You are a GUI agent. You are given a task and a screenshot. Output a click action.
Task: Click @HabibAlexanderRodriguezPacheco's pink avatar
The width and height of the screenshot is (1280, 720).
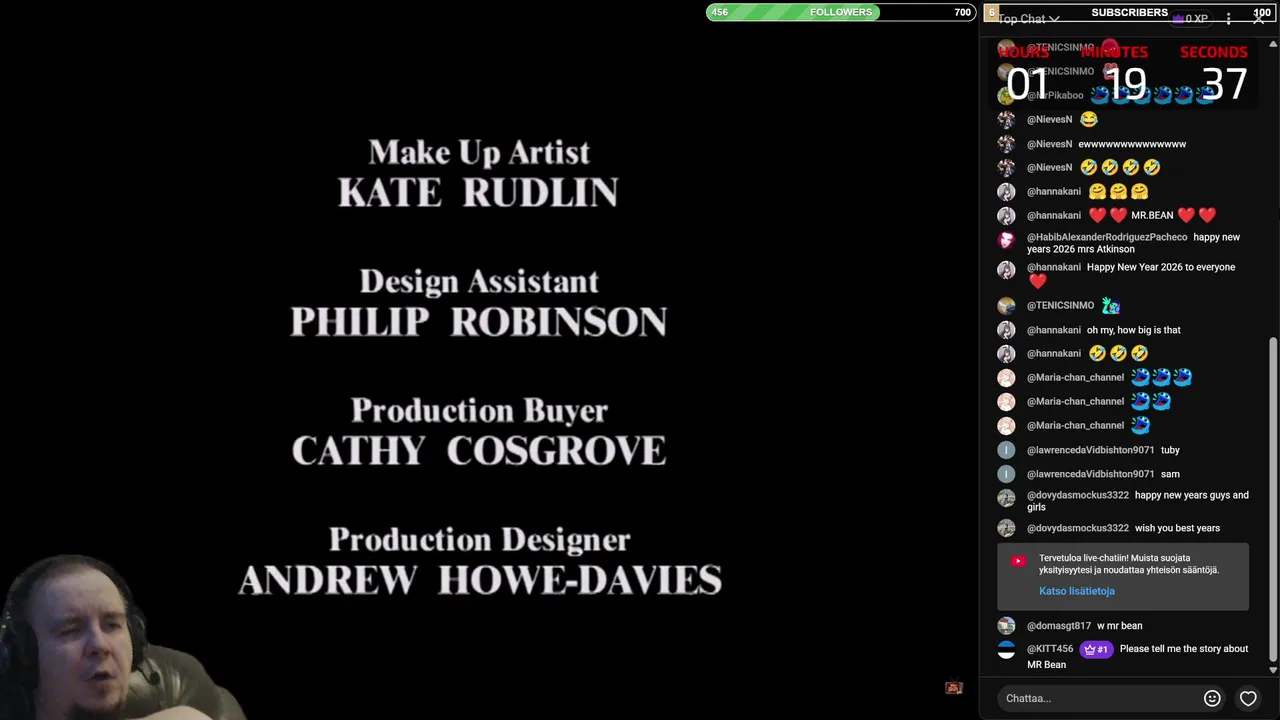click(1006, 240)
